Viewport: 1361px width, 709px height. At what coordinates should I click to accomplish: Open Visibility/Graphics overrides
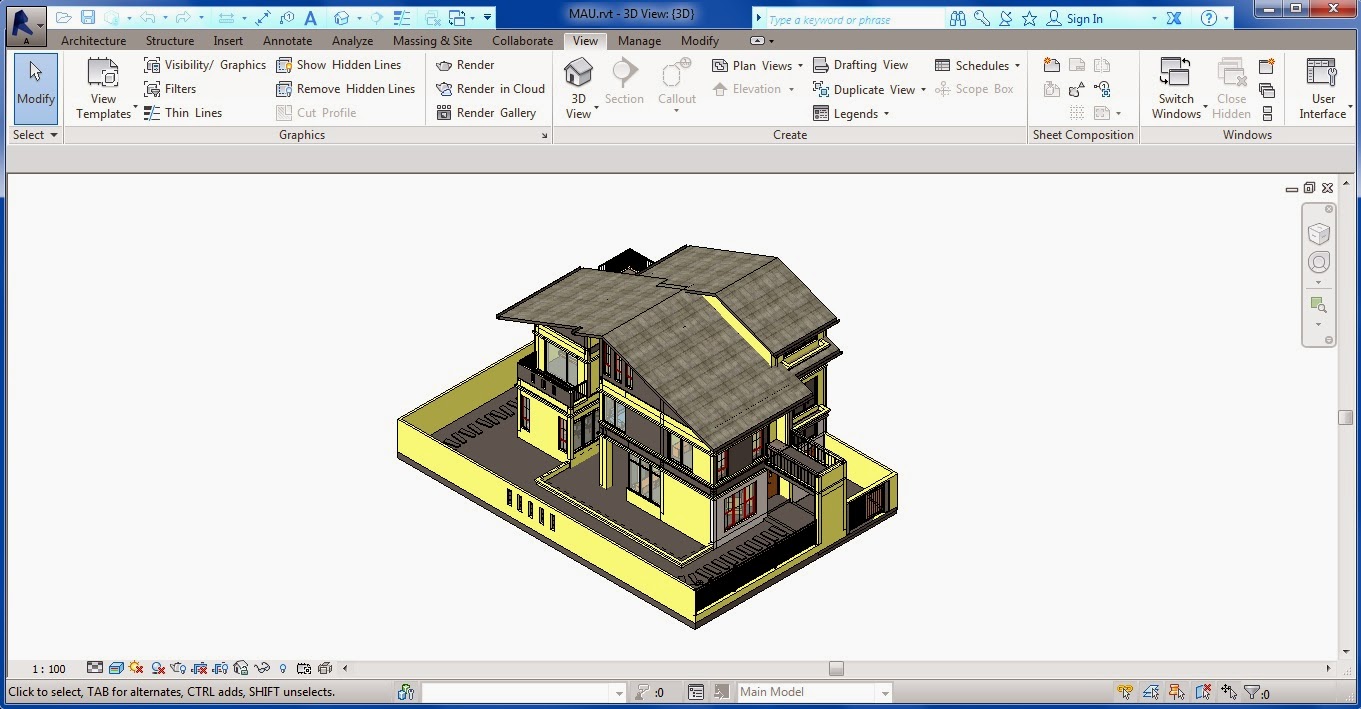point(204,64)
